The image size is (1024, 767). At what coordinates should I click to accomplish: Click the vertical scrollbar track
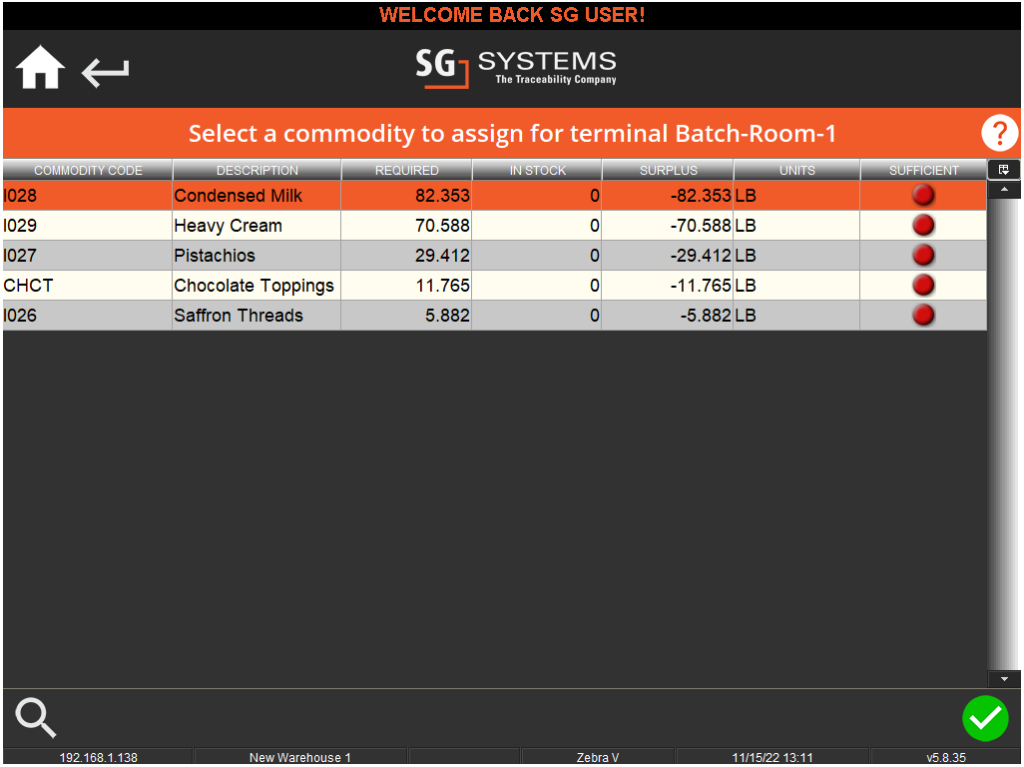click(x=1005, y=430)
